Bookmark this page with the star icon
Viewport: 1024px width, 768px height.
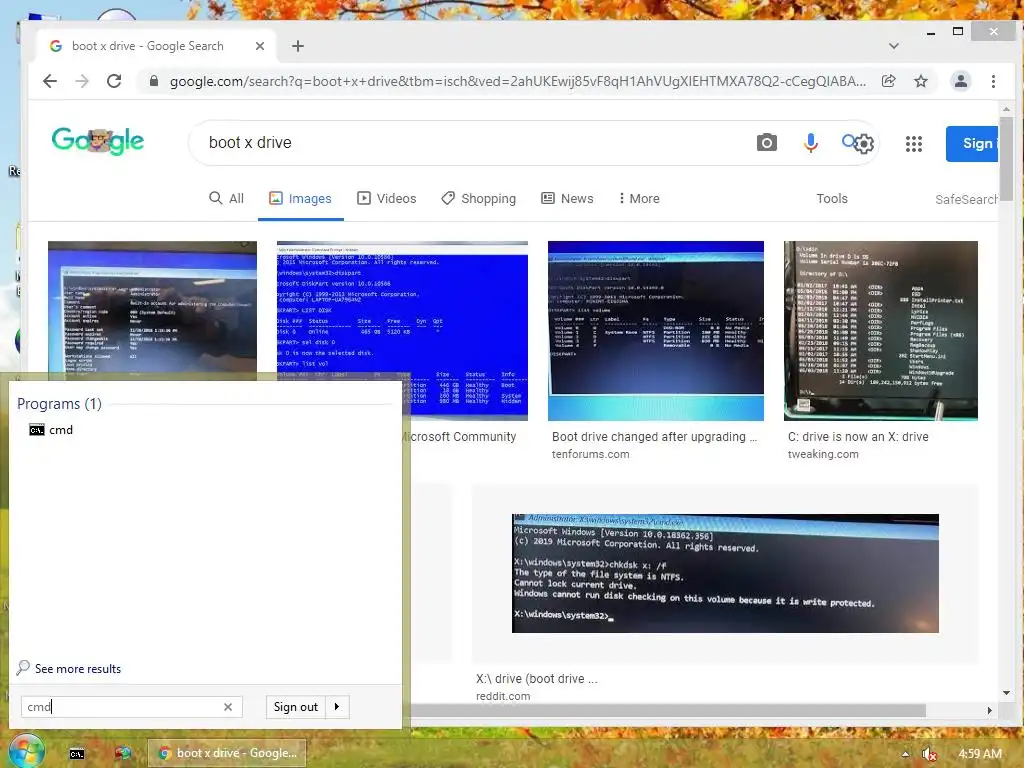[x=921, y=81]
